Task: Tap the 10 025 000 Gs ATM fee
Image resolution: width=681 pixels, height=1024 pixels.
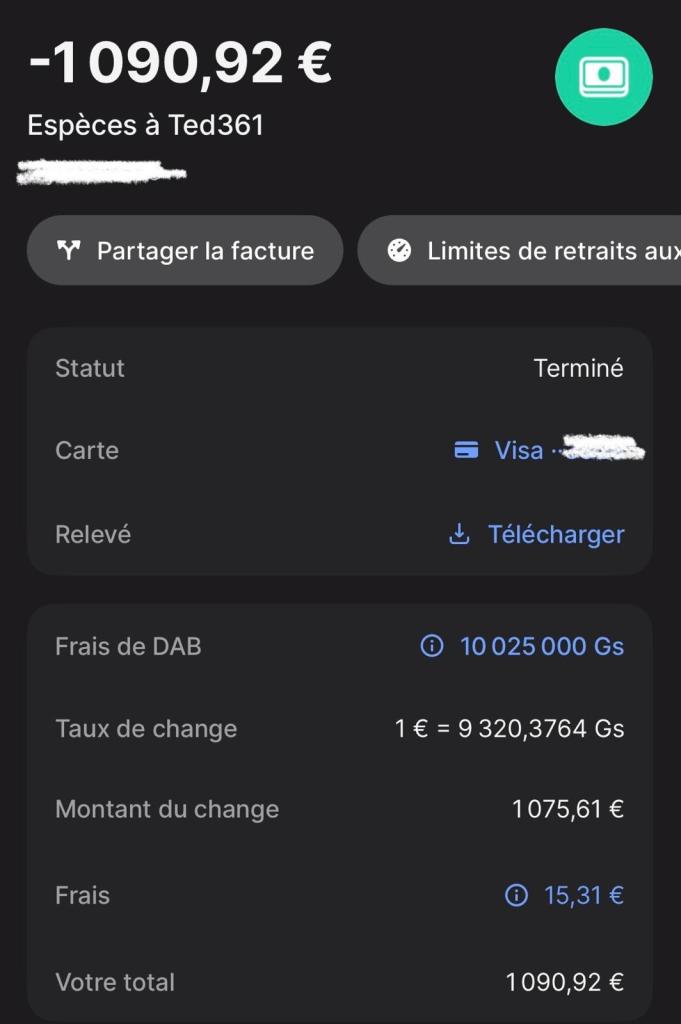Action: 541,646
